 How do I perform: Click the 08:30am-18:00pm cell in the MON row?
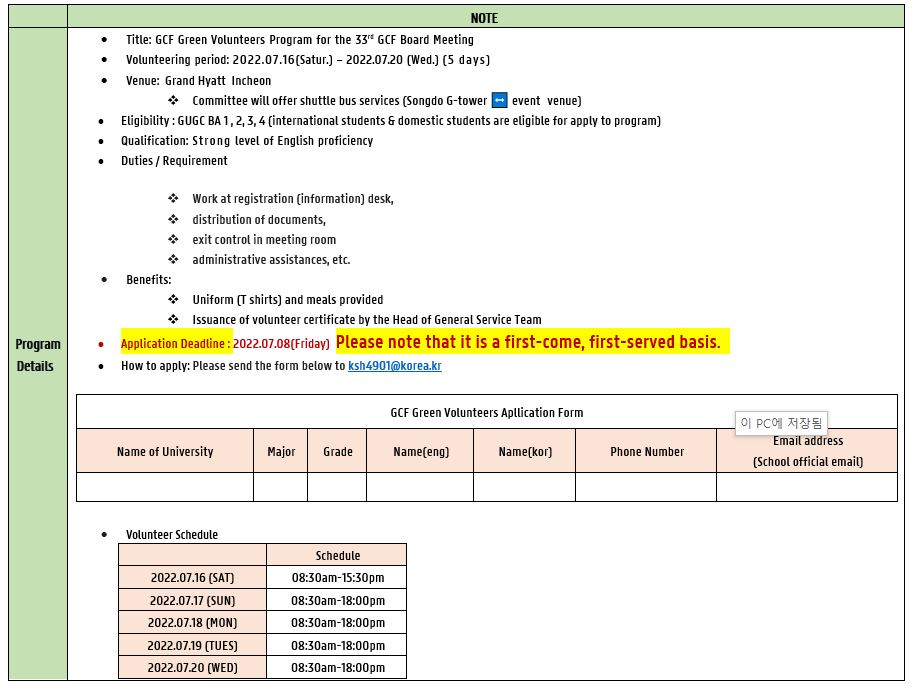338,623
